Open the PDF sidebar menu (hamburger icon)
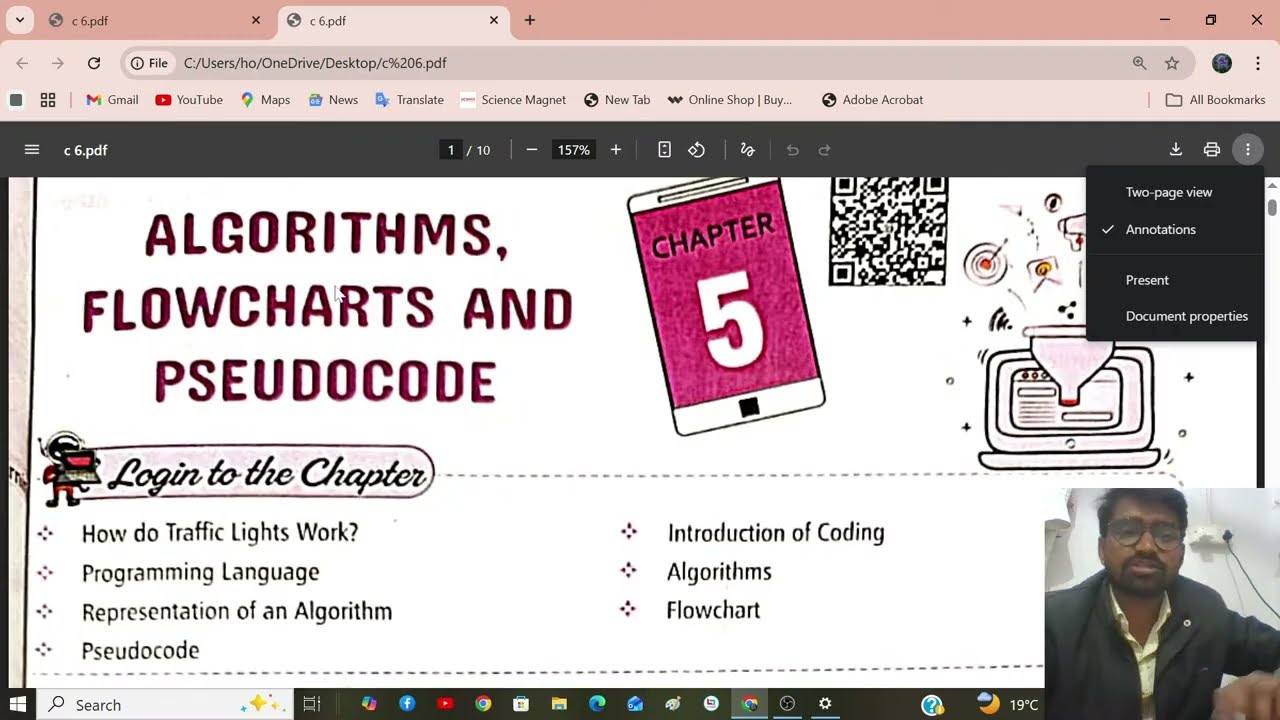This screenshot has width=1280, height=720. coord(32,150)
